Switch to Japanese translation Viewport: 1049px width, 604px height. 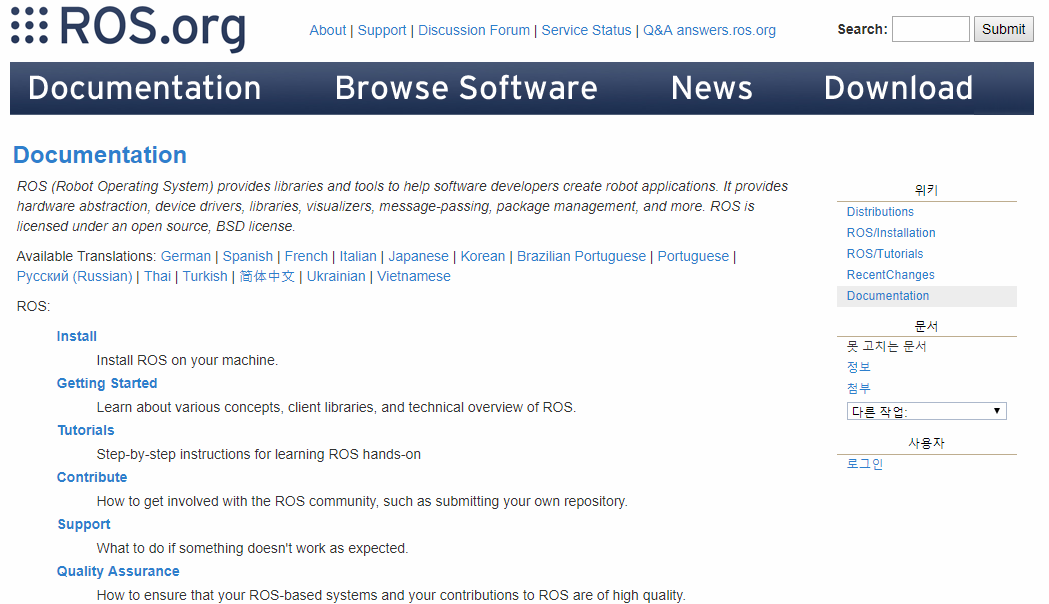(418, 256)
